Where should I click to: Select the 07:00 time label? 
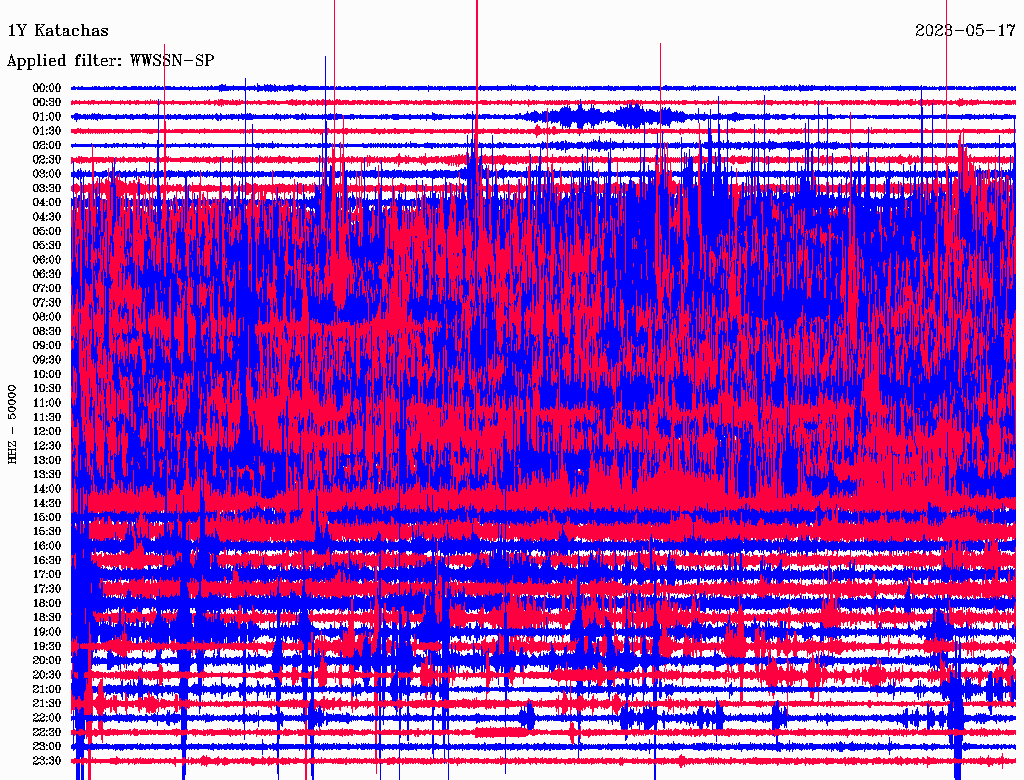47,288
